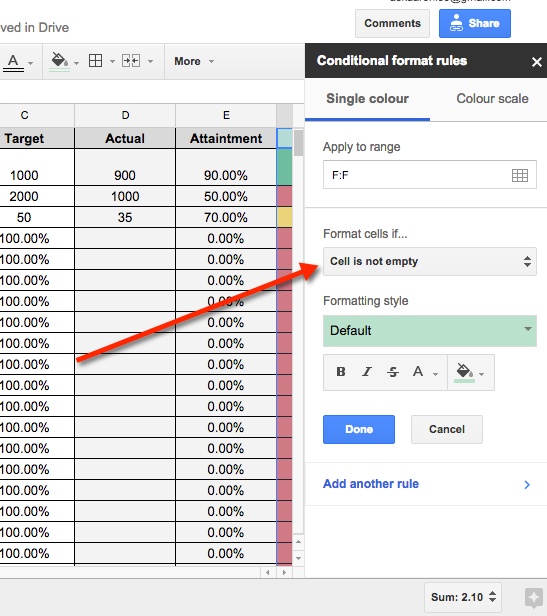Open the merge cells dropdown arrow

pos(150,61)
